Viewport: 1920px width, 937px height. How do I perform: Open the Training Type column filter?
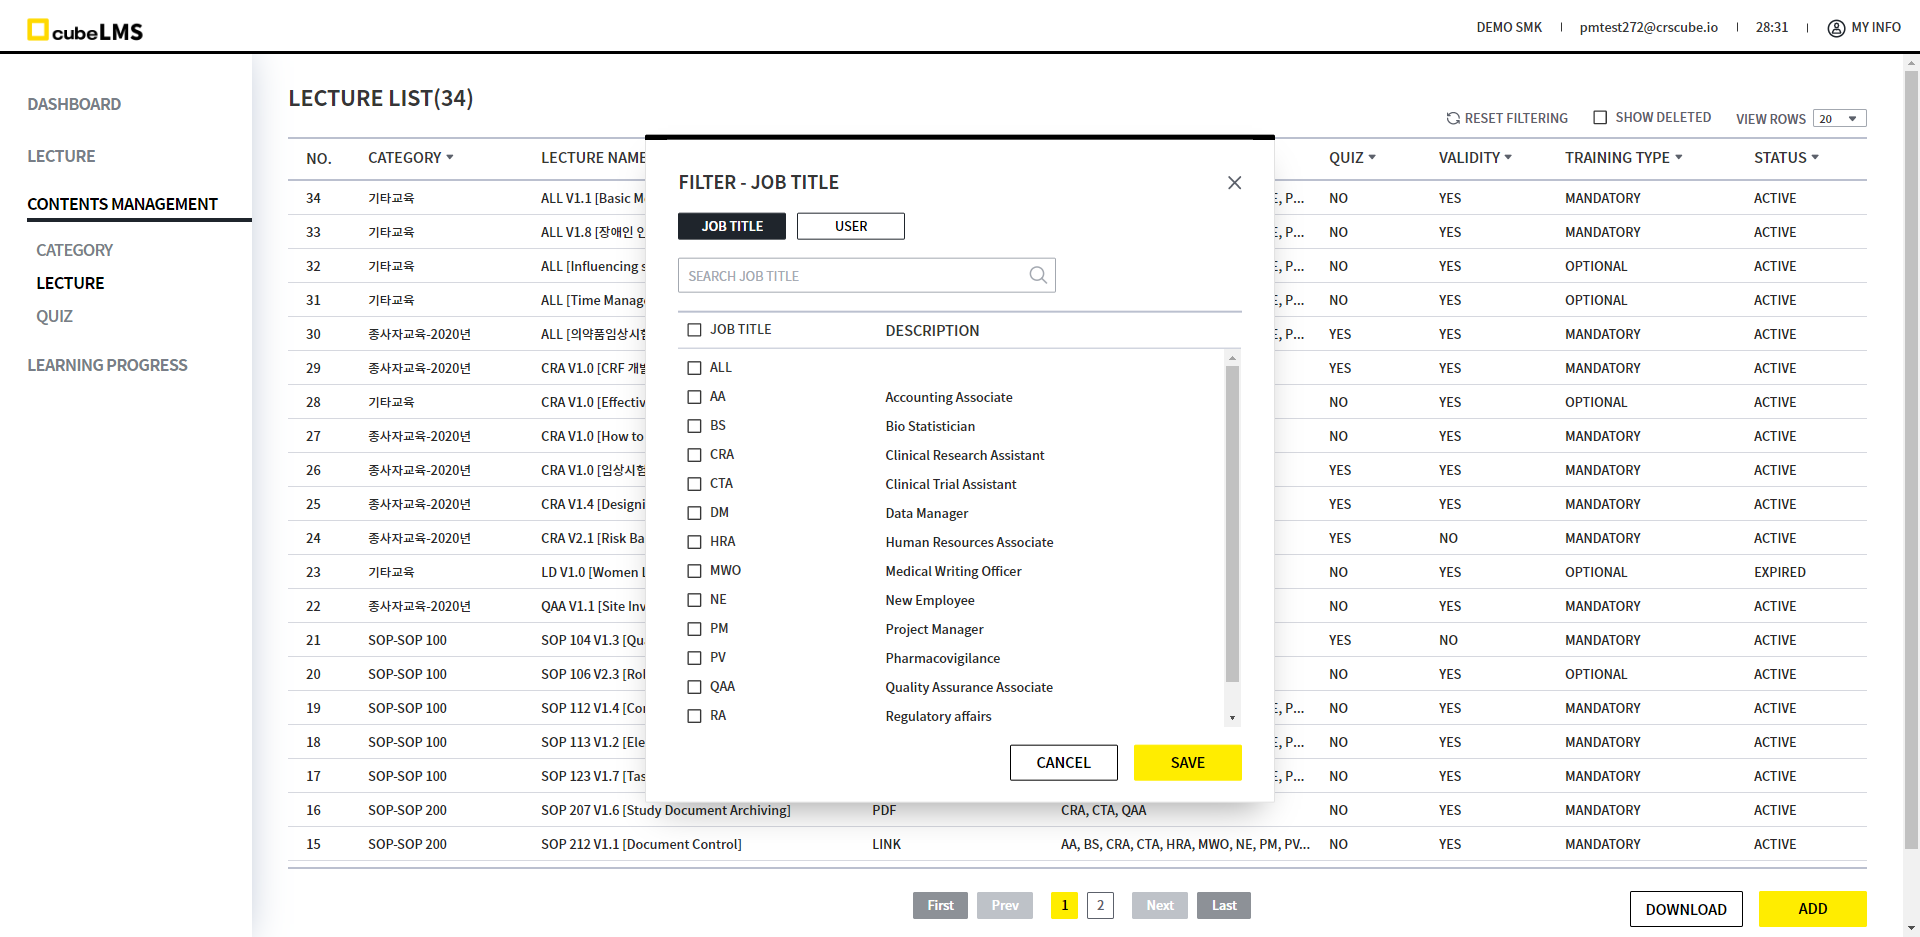point(1678,157)
